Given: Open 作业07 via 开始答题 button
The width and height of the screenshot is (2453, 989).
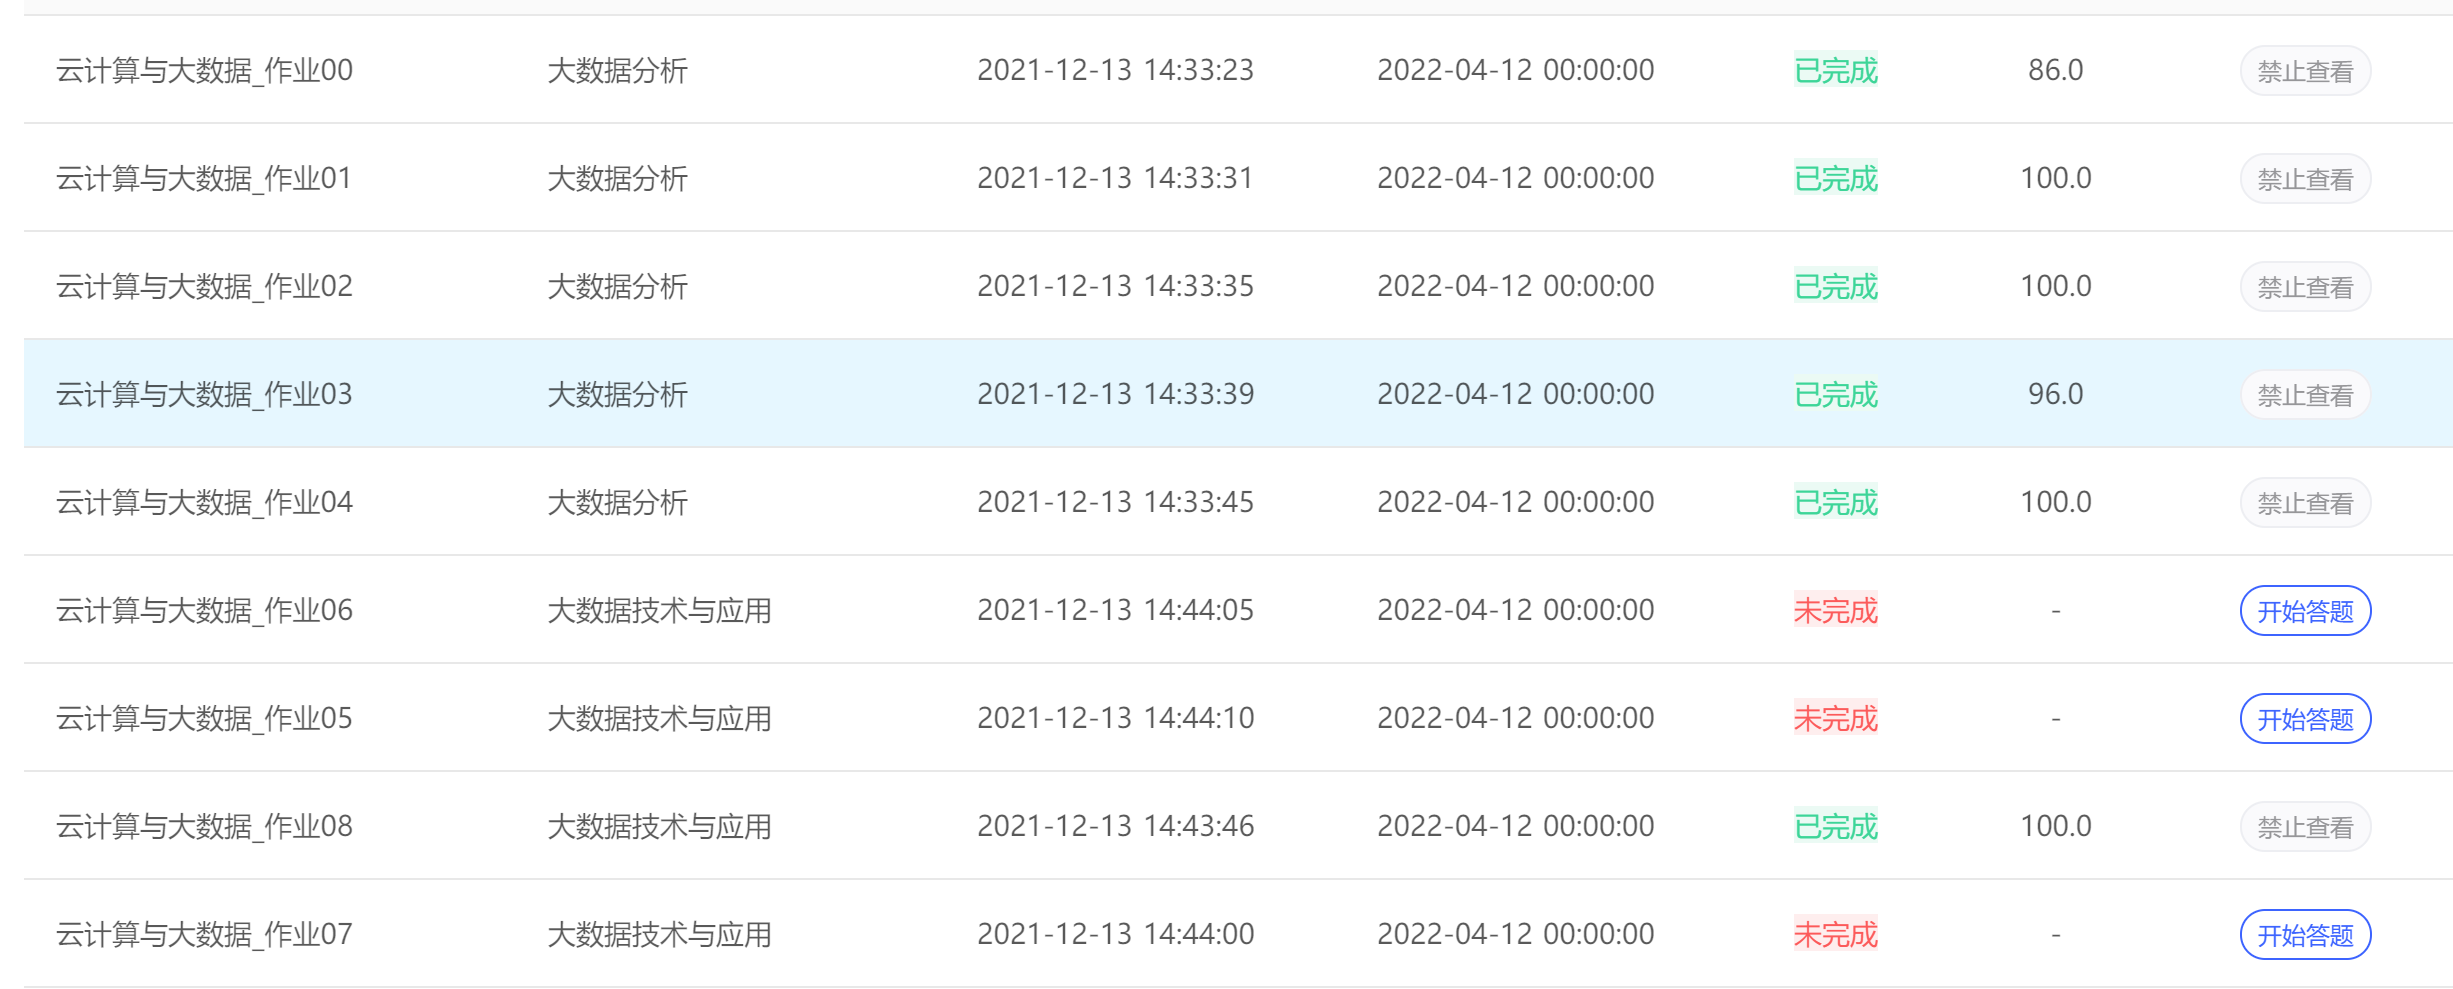Looking at the screenshot, I should pos(2305,934).
